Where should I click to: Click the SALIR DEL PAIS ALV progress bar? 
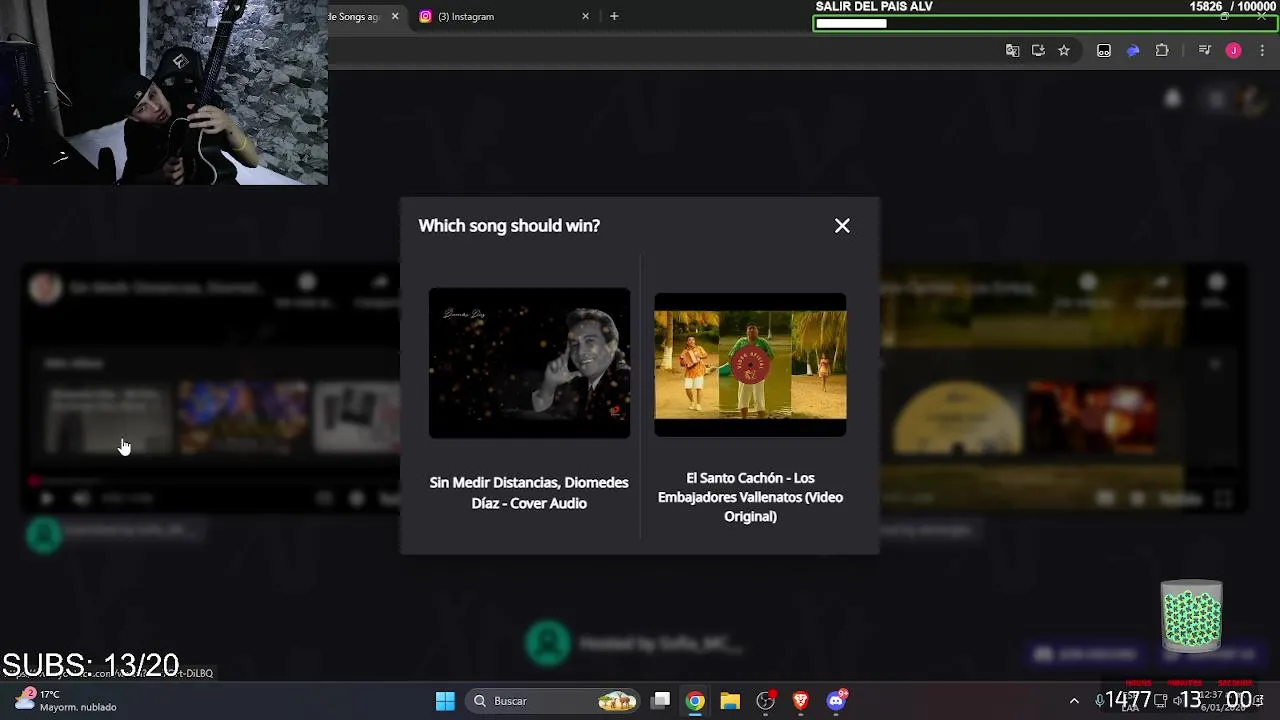(x=1044, y=23)
